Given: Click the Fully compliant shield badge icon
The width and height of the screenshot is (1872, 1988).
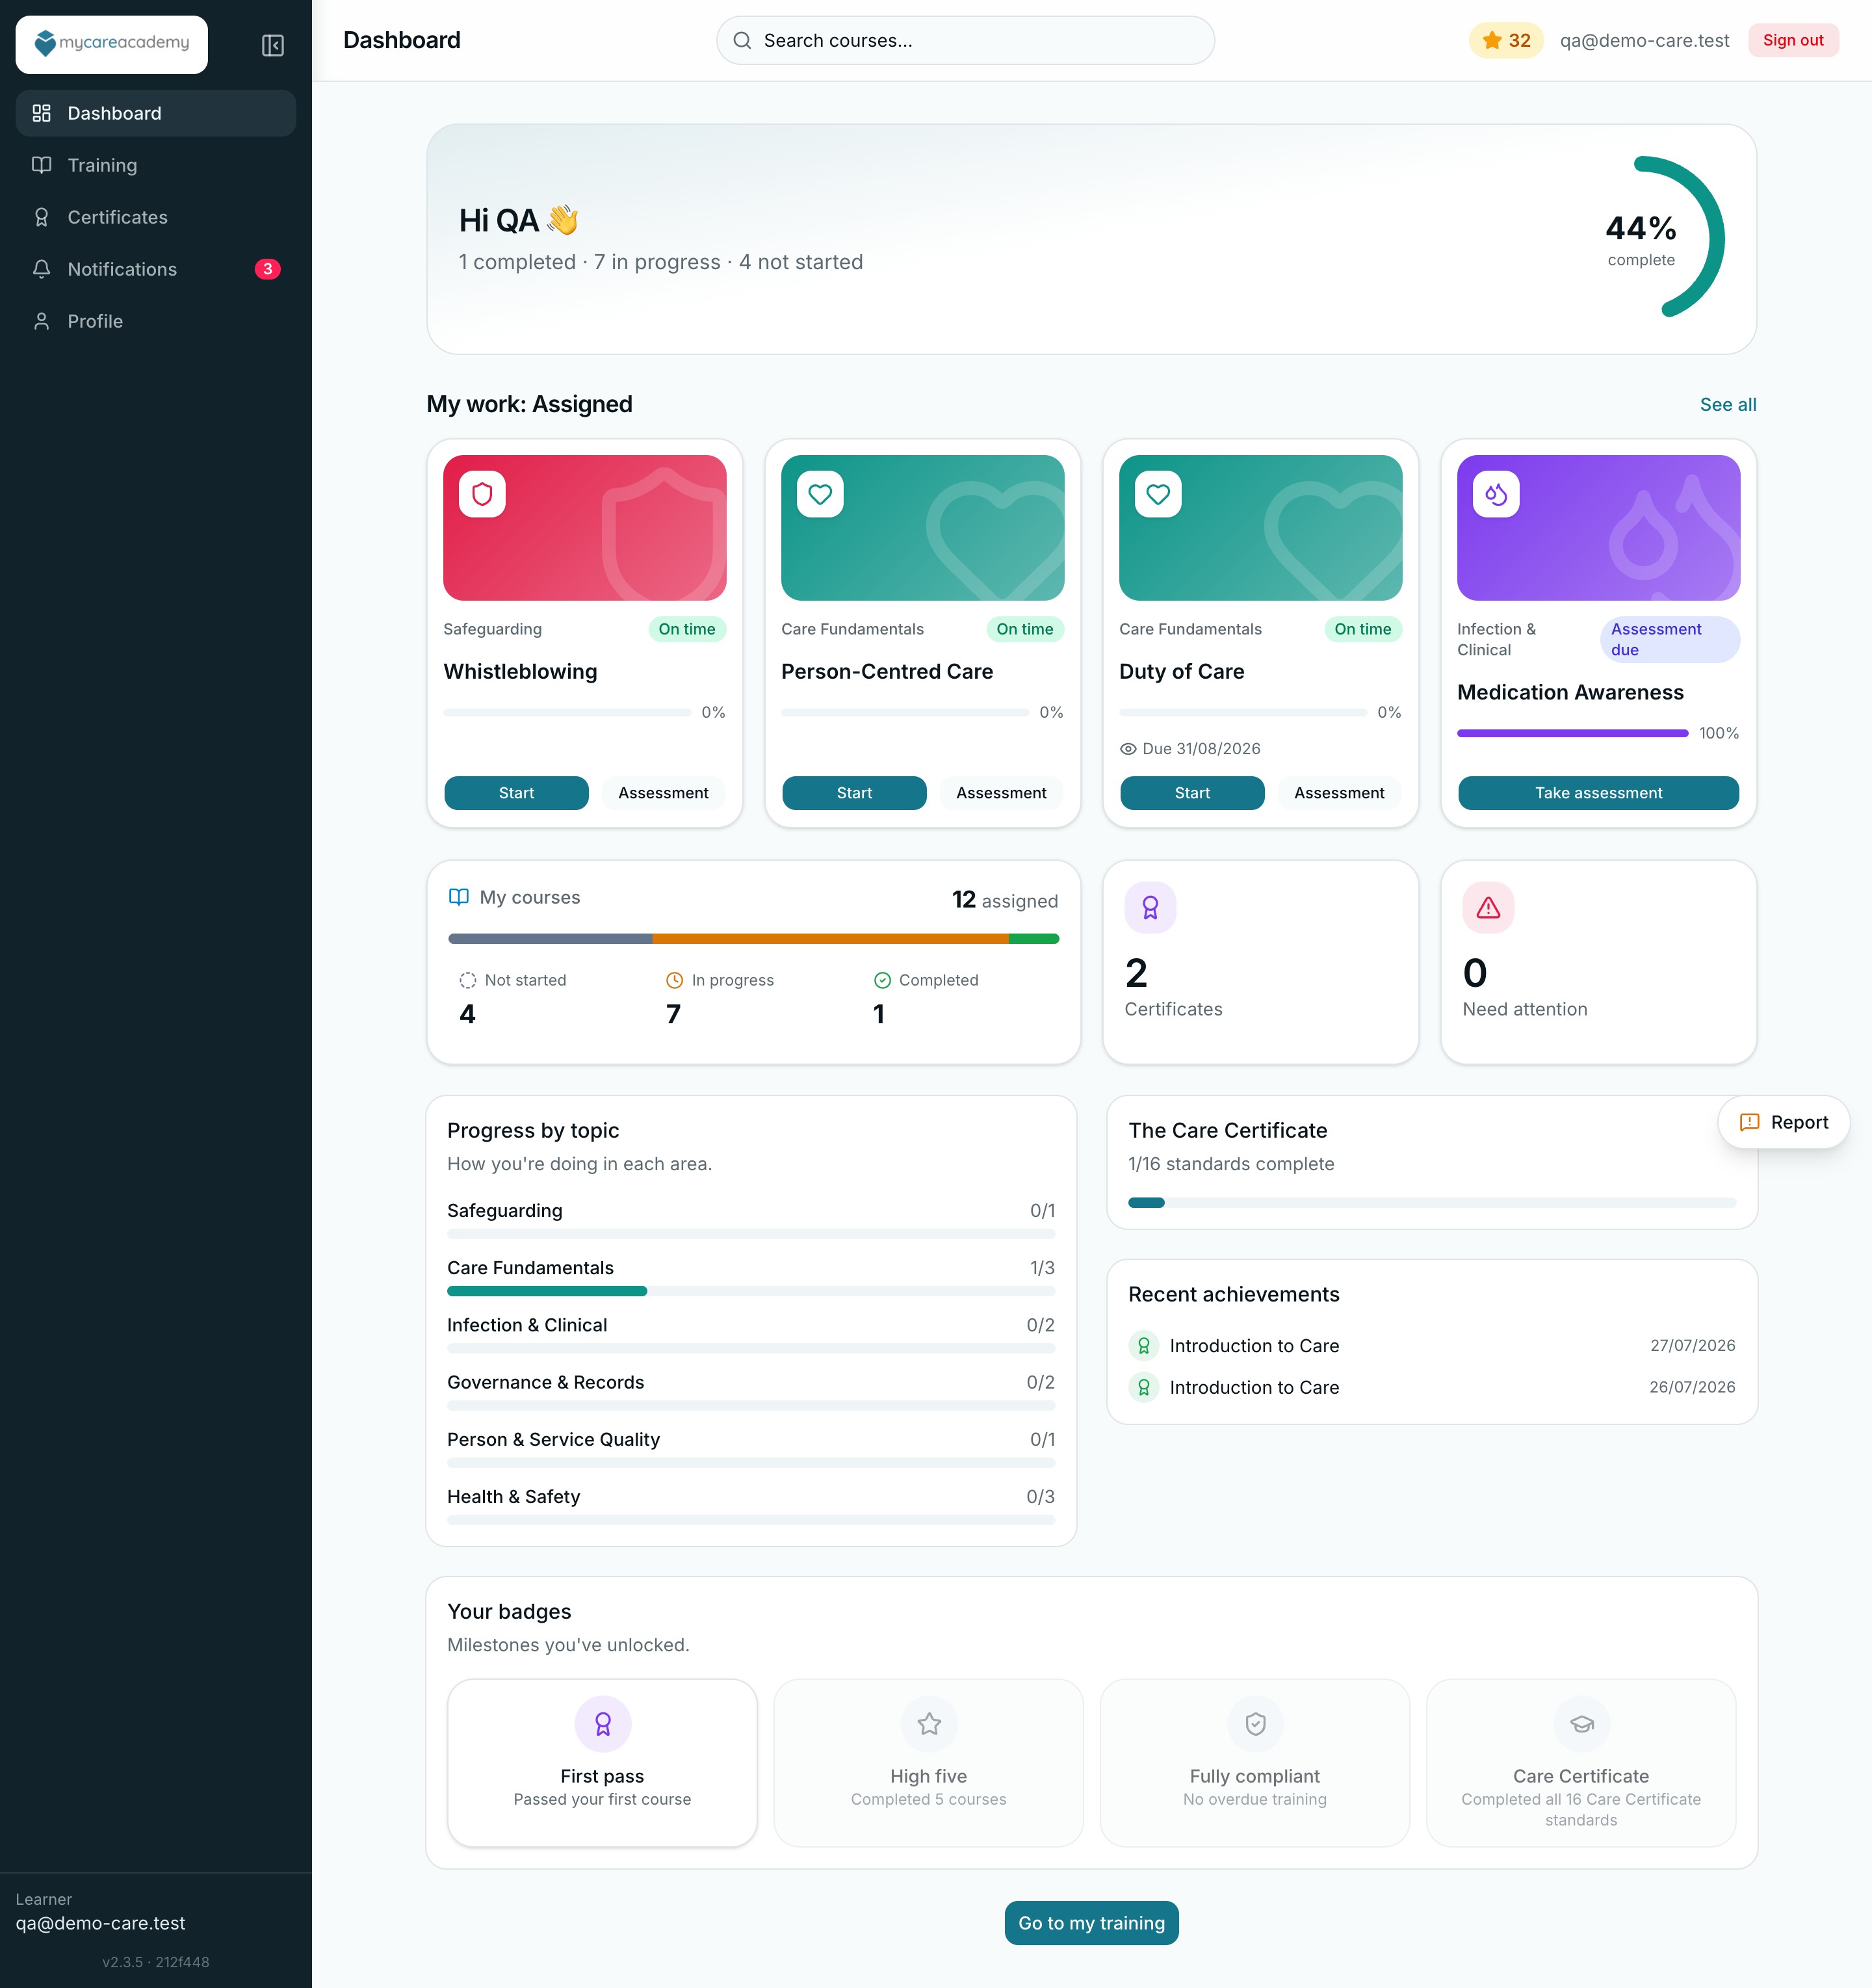Looking at the screenshot, I should (1255, 1724).
